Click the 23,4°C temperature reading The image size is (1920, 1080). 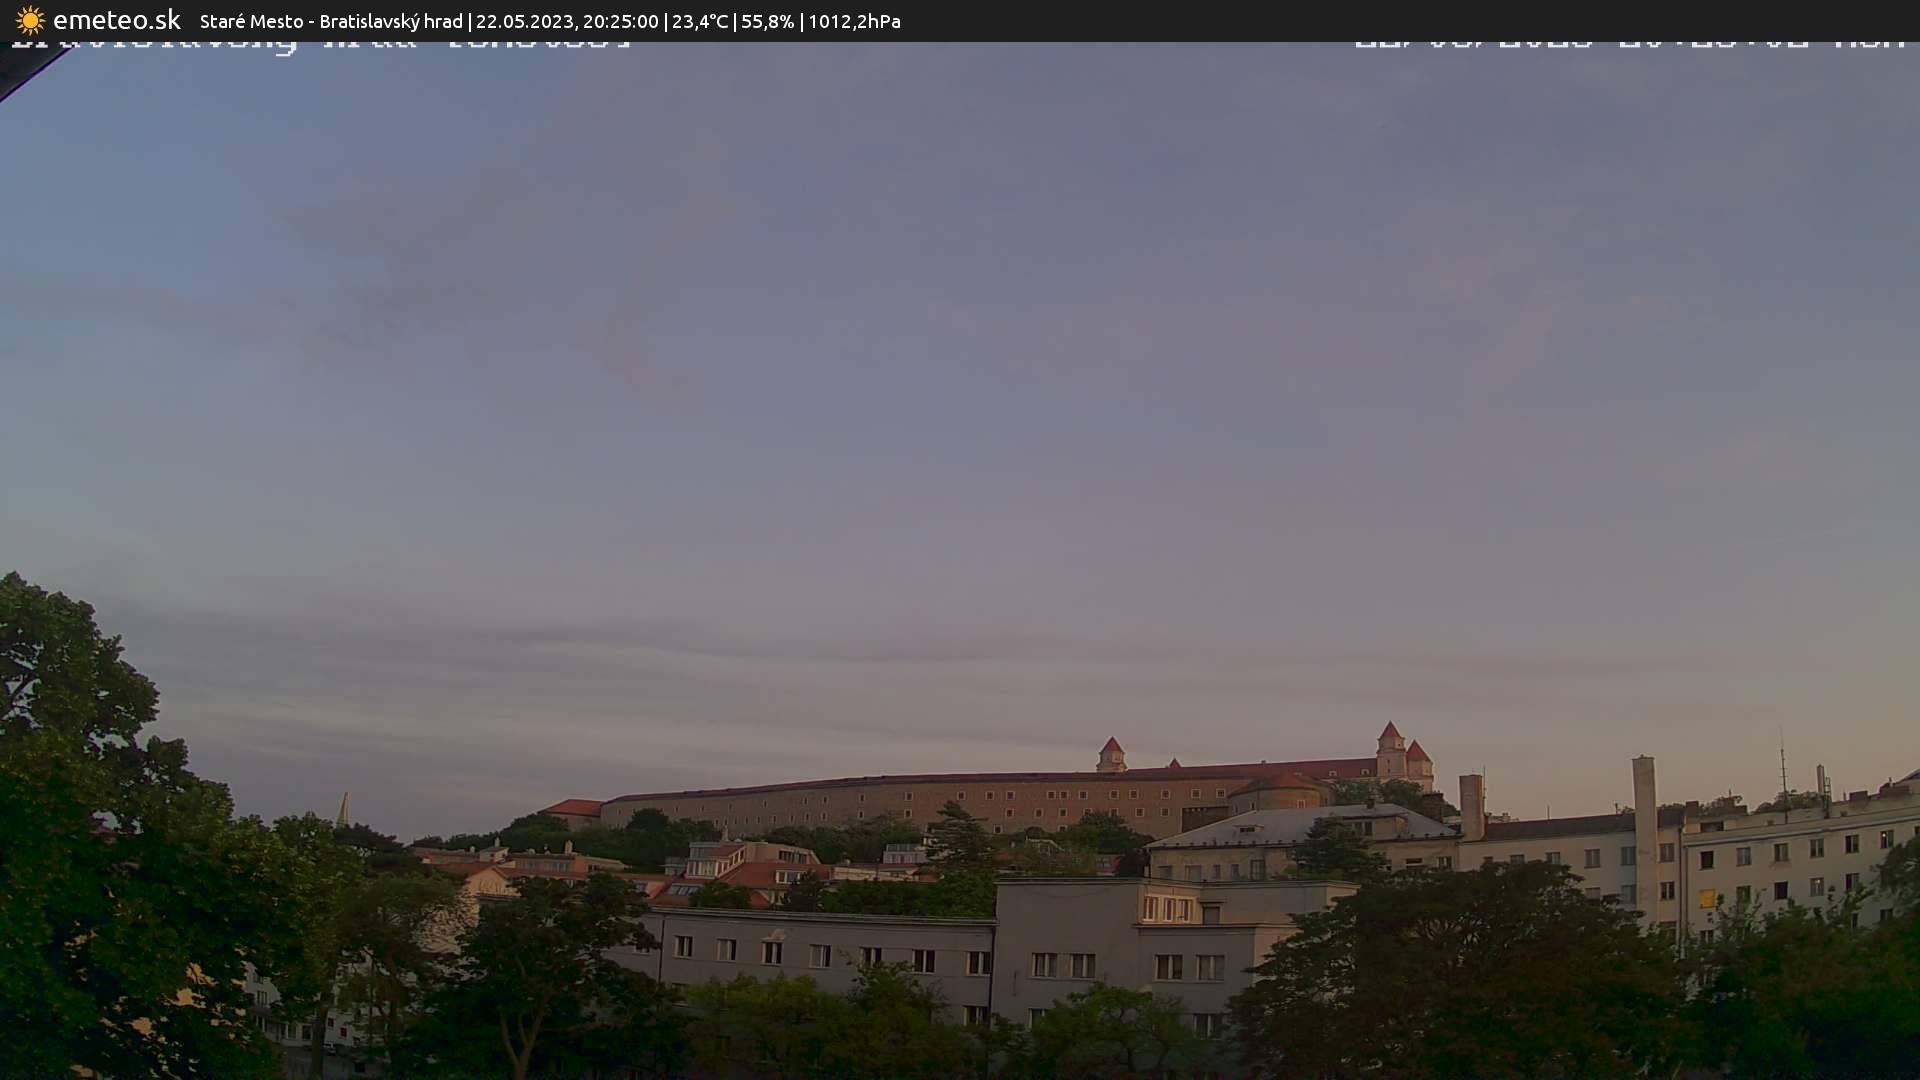[700, 21]
